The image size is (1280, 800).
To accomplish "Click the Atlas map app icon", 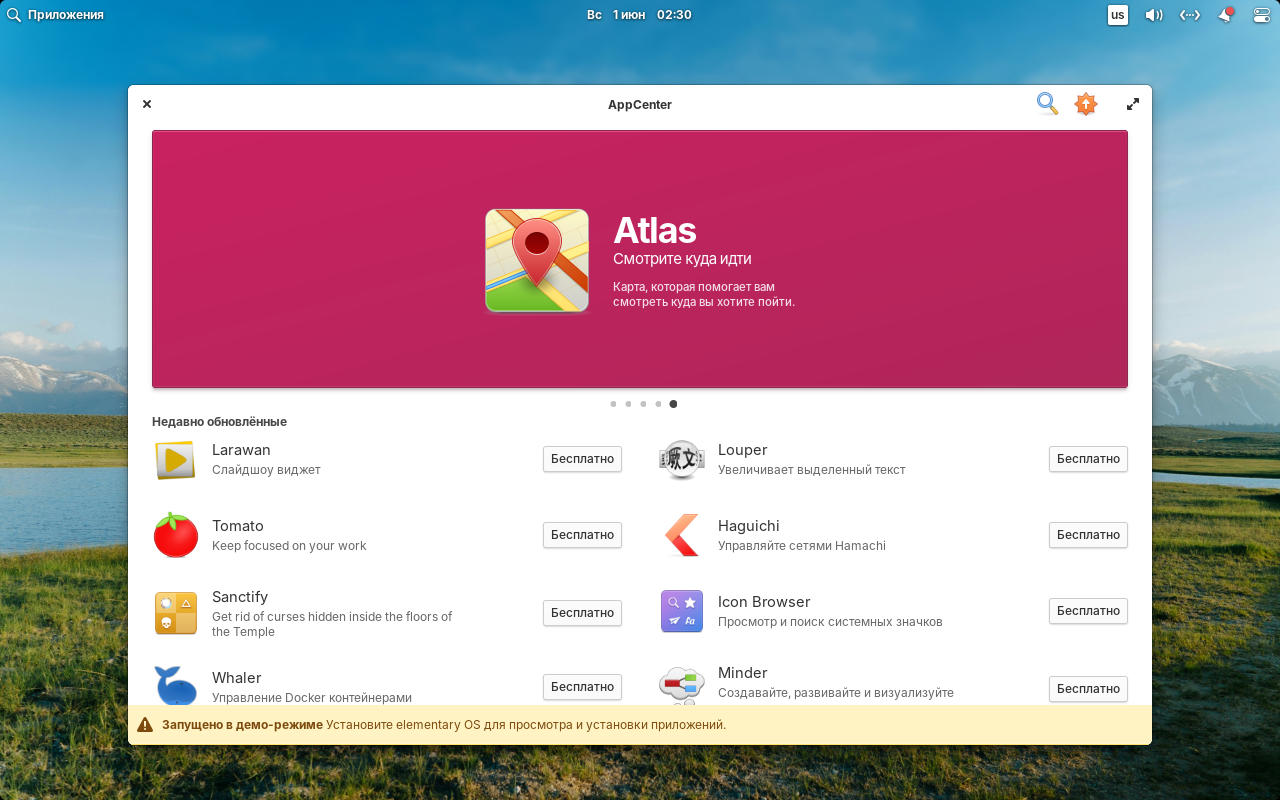I will coord(537,260).
